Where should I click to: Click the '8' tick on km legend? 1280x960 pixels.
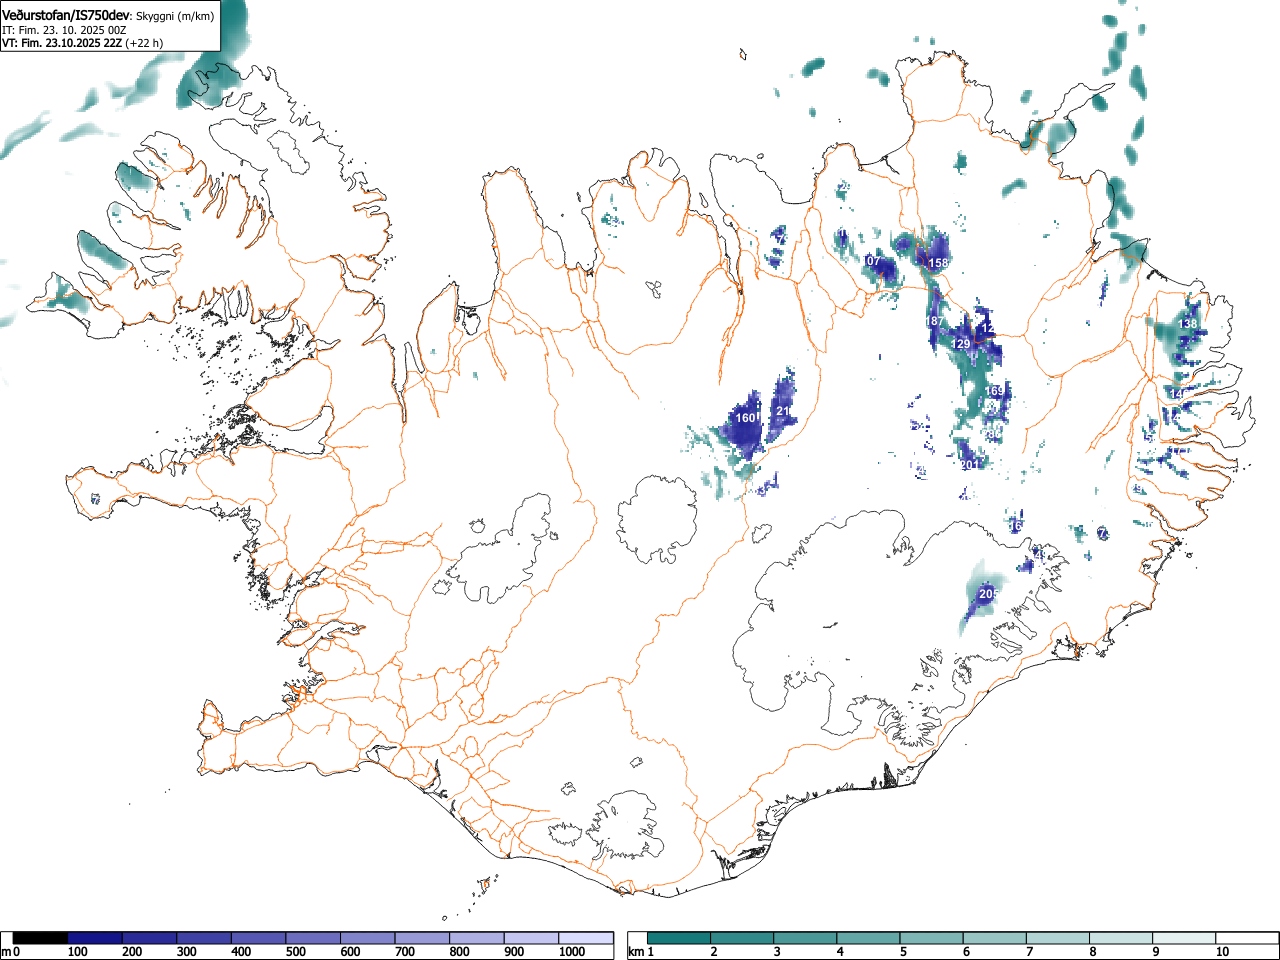[x=1092, y=952]
